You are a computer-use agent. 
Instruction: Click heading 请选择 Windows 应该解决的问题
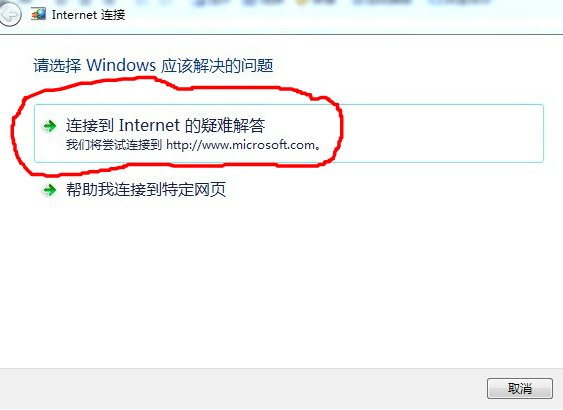point(153,66)
